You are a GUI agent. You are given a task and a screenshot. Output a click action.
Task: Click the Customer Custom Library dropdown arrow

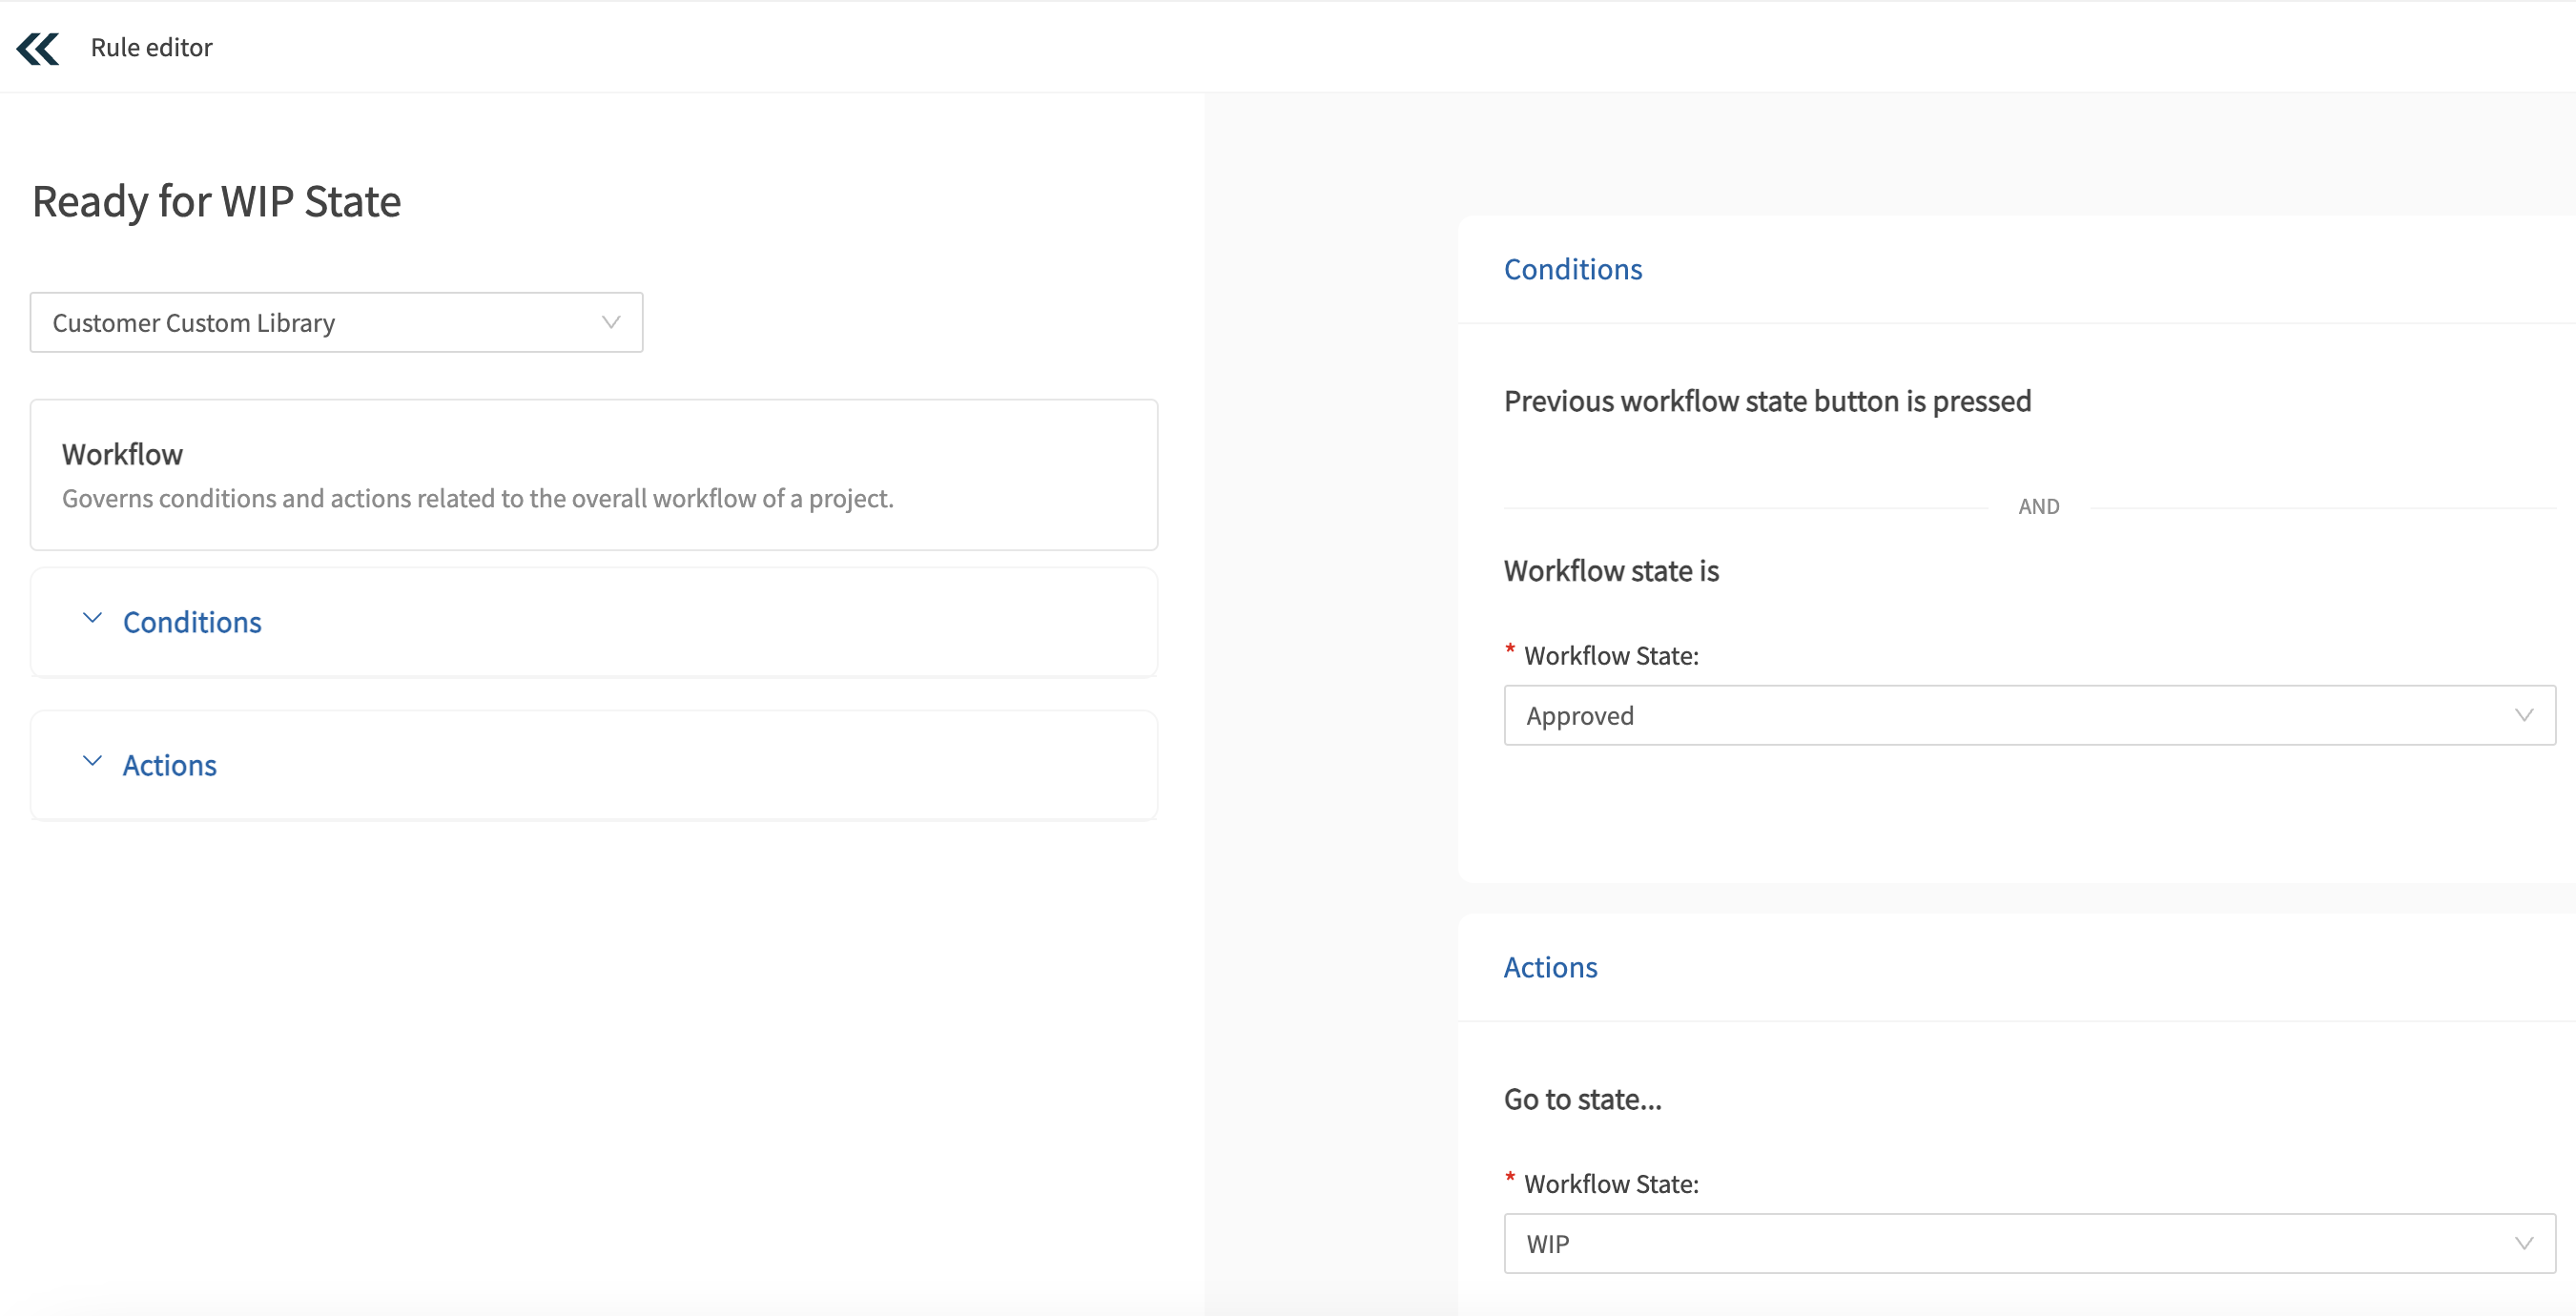(x=611, y=322)
